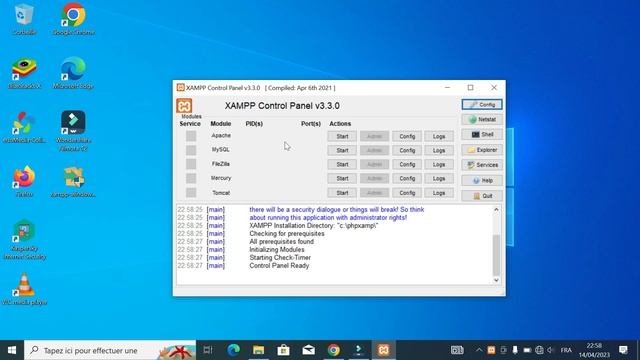Screen dimensions: 640x360
Task: Open the Kaspersky Internet Security shortcut
Action: (x=24, y=240)
